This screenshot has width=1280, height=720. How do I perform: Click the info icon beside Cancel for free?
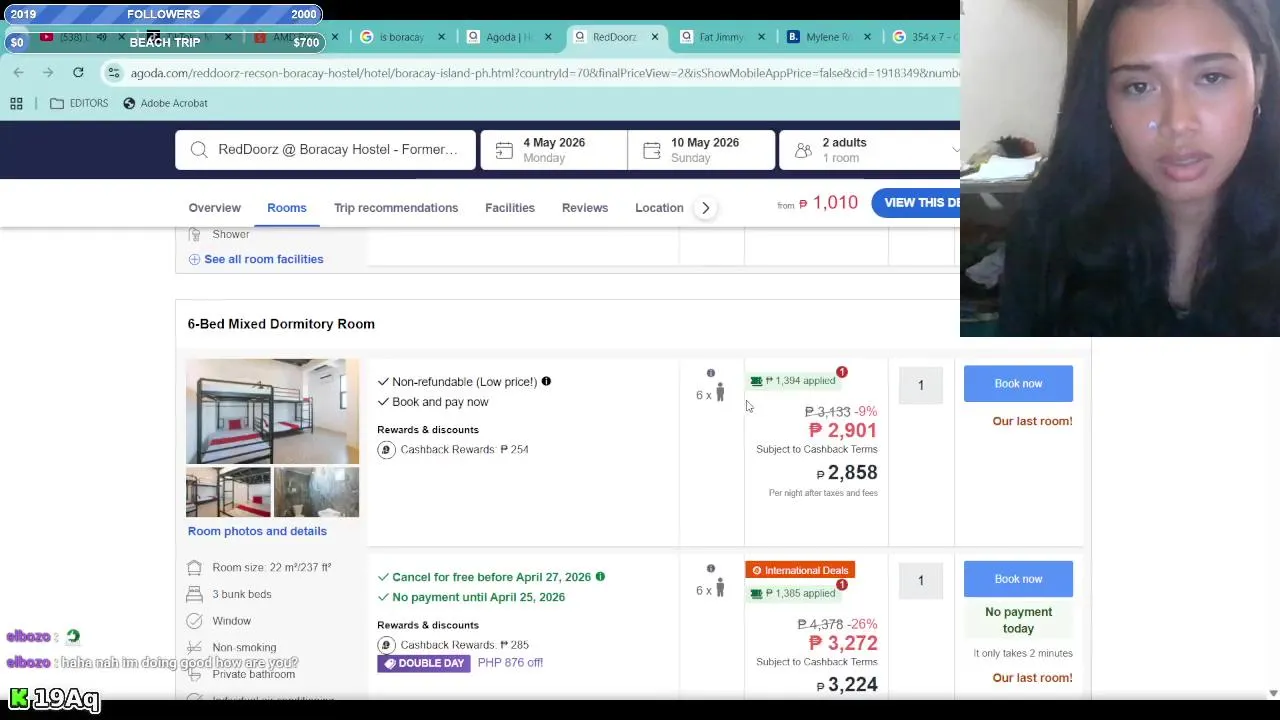(600, 577)
